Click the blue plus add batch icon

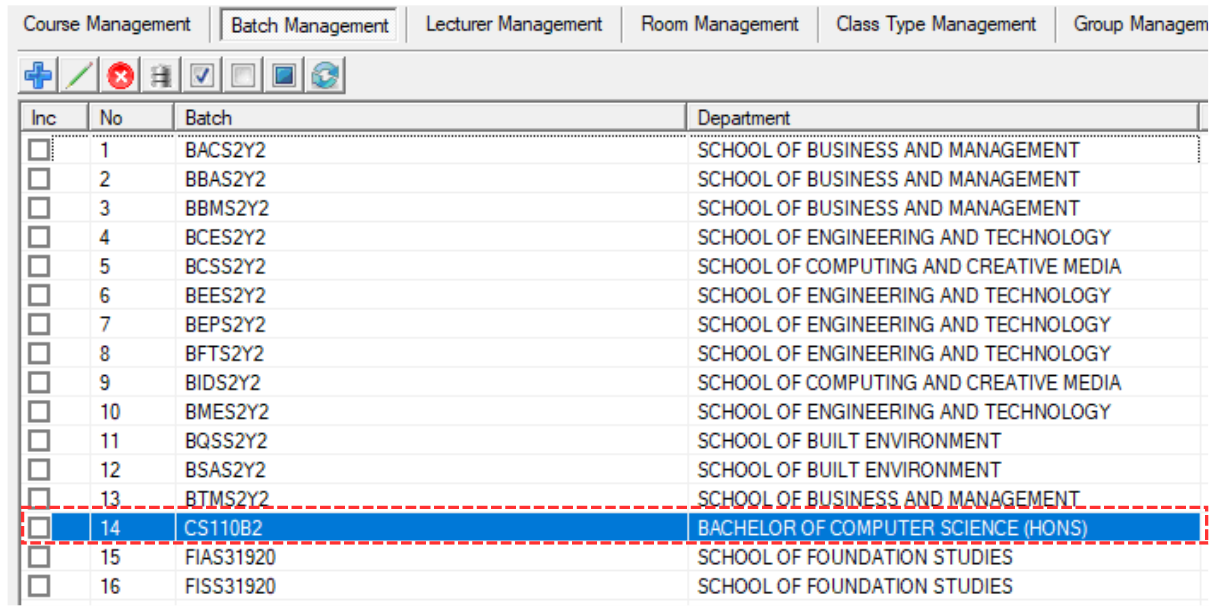click(39, 75)
